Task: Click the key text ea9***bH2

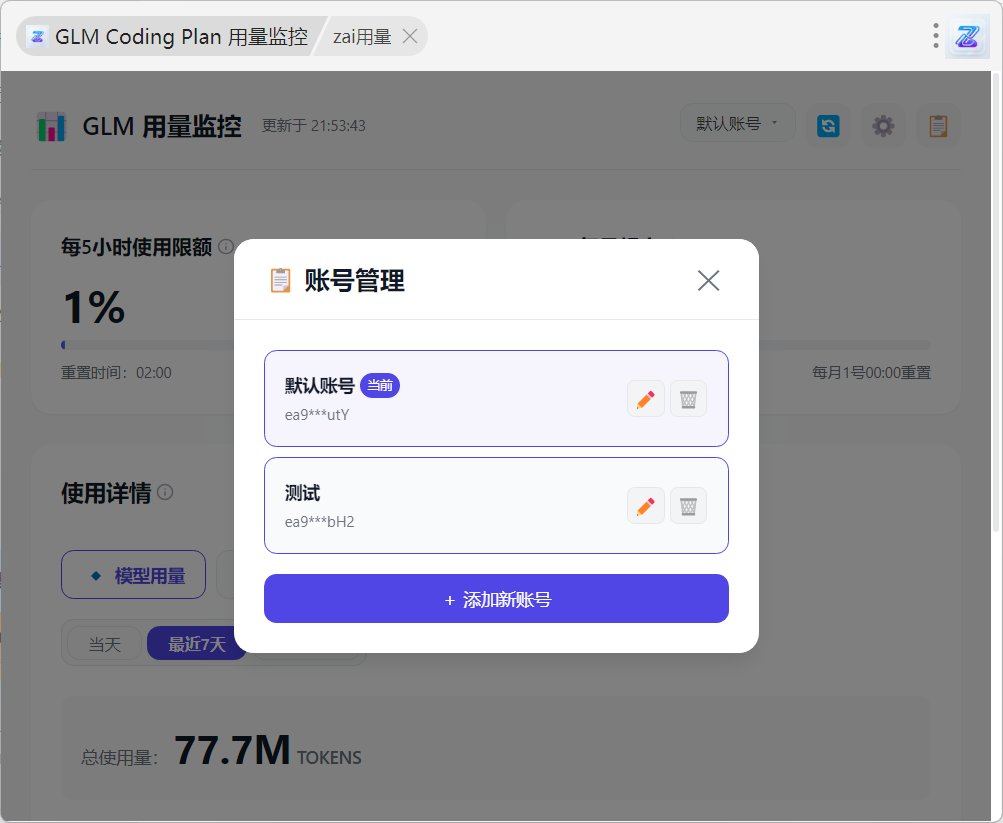Action: tap(319, 522)
